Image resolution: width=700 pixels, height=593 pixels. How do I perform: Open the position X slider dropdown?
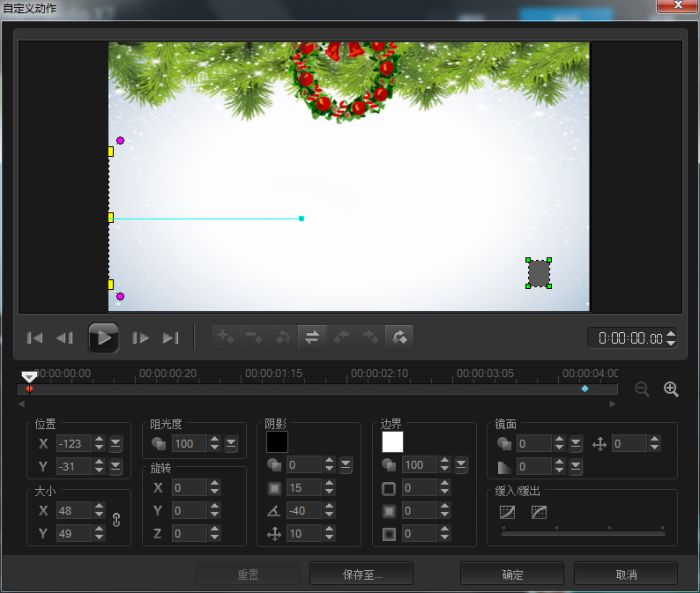pos(116,443)
